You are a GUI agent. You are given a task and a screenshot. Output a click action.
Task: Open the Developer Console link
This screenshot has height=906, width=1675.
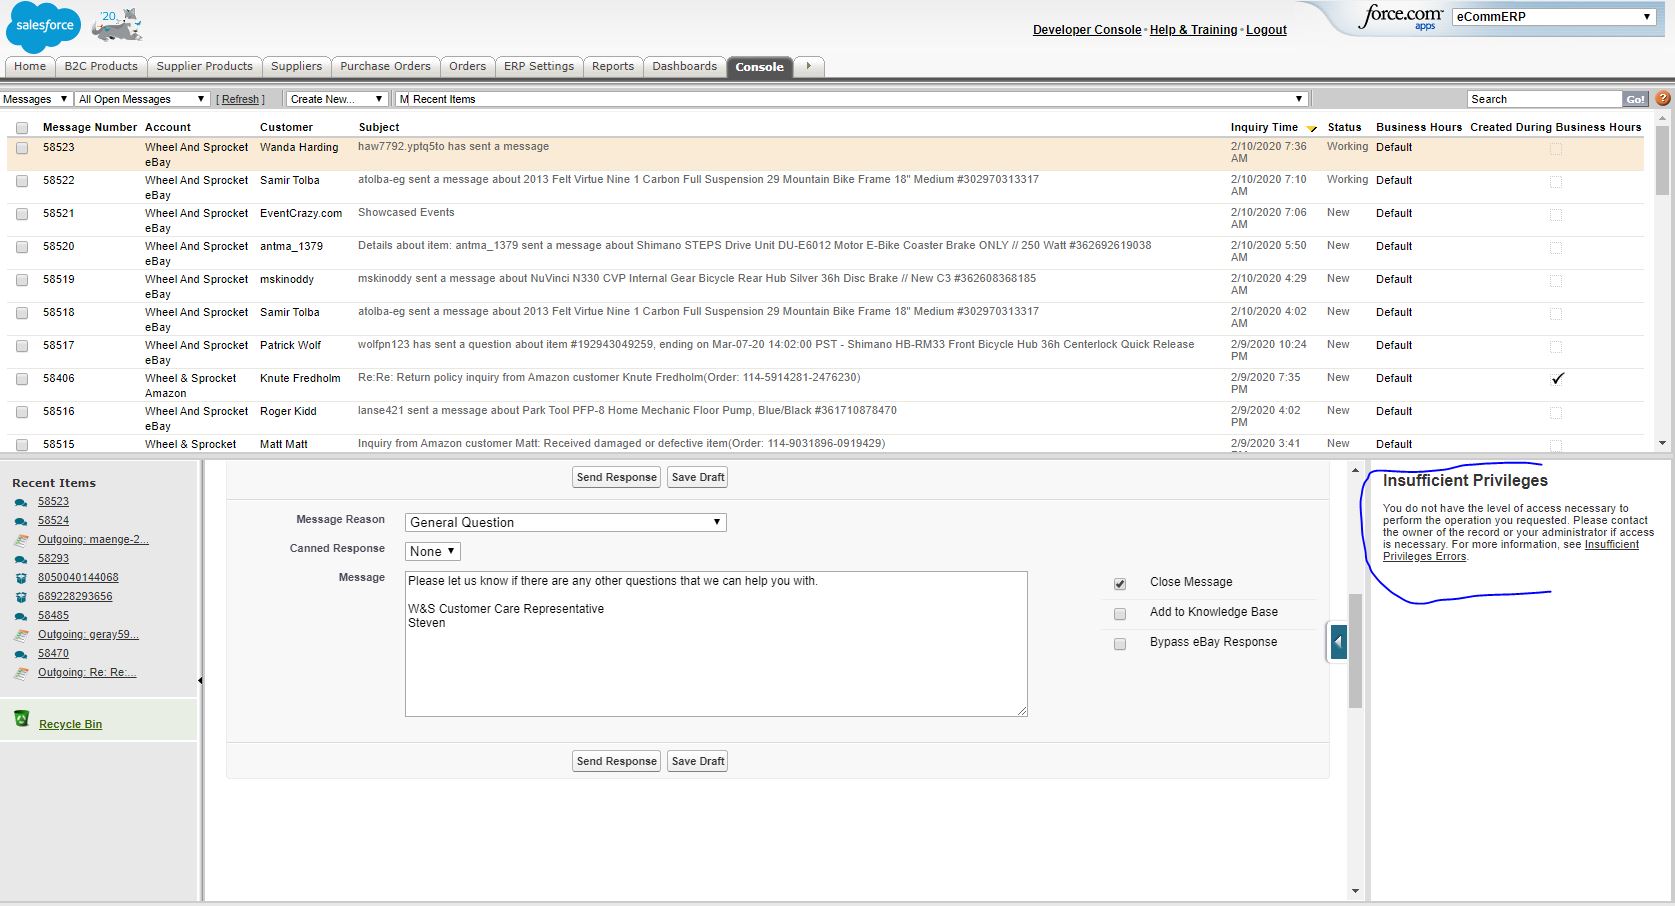pyautogui.click(x=1087, y=30)
